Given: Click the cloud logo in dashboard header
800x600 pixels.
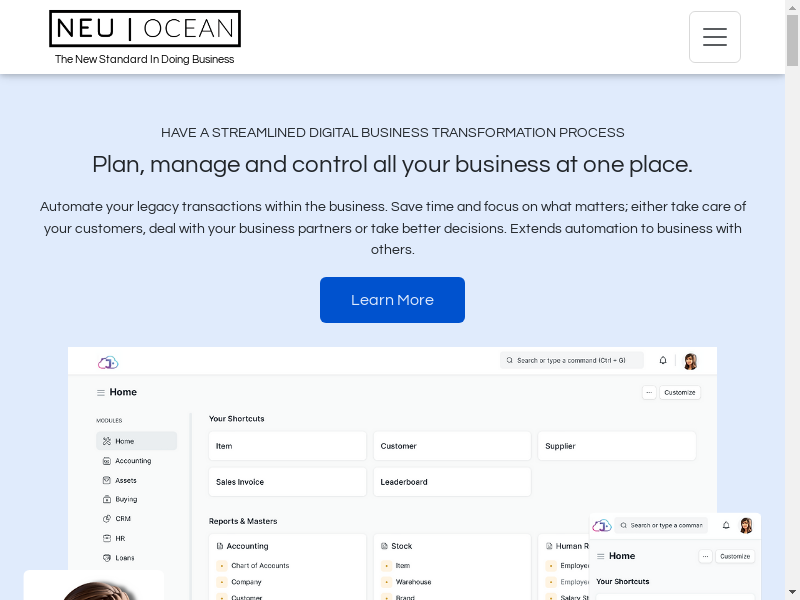Looking at the screenshot, I should [x=108, y=361].
